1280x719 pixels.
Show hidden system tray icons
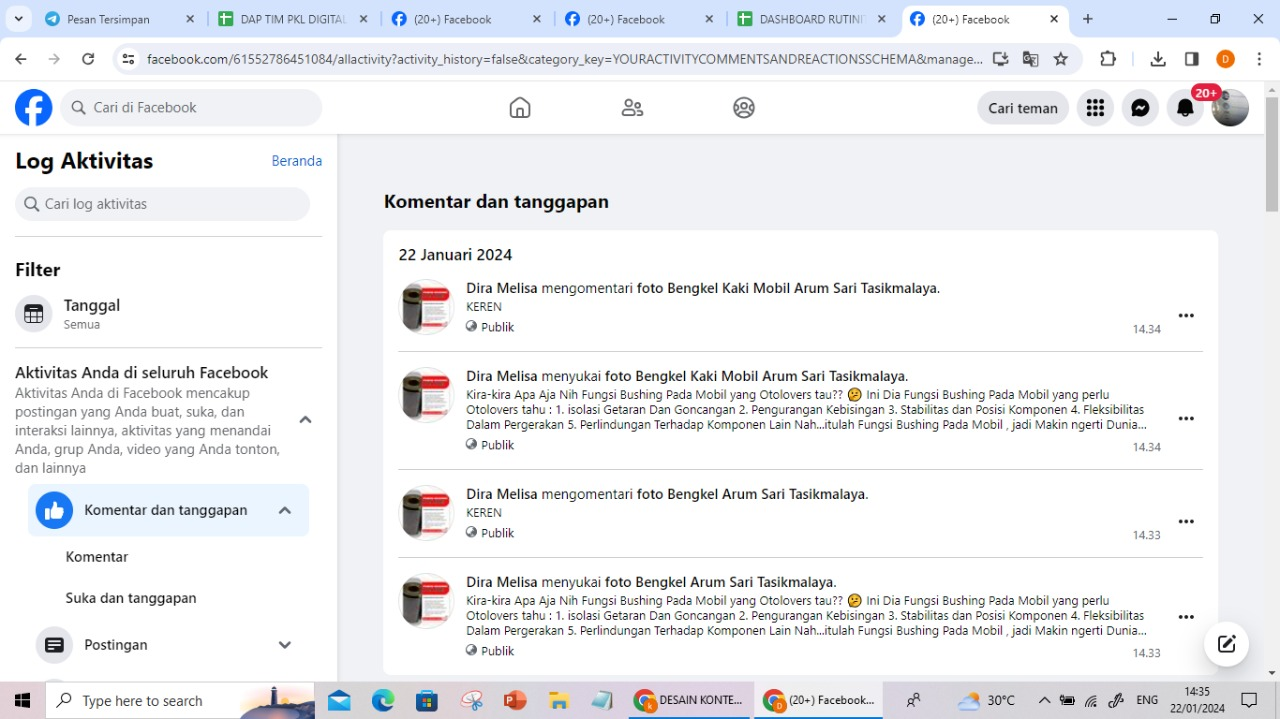pos(1044,700)
